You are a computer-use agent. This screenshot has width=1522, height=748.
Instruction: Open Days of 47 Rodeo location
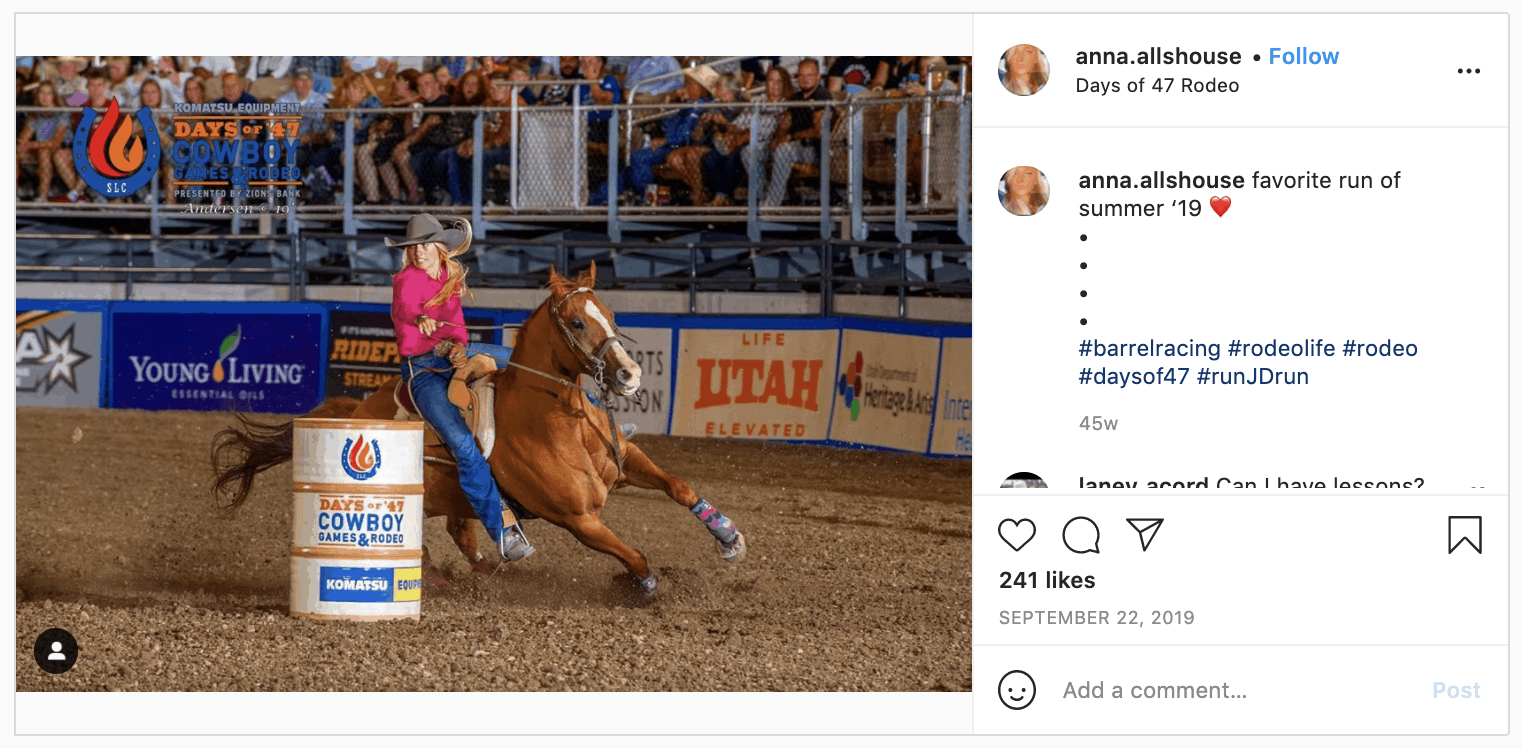1157,85
